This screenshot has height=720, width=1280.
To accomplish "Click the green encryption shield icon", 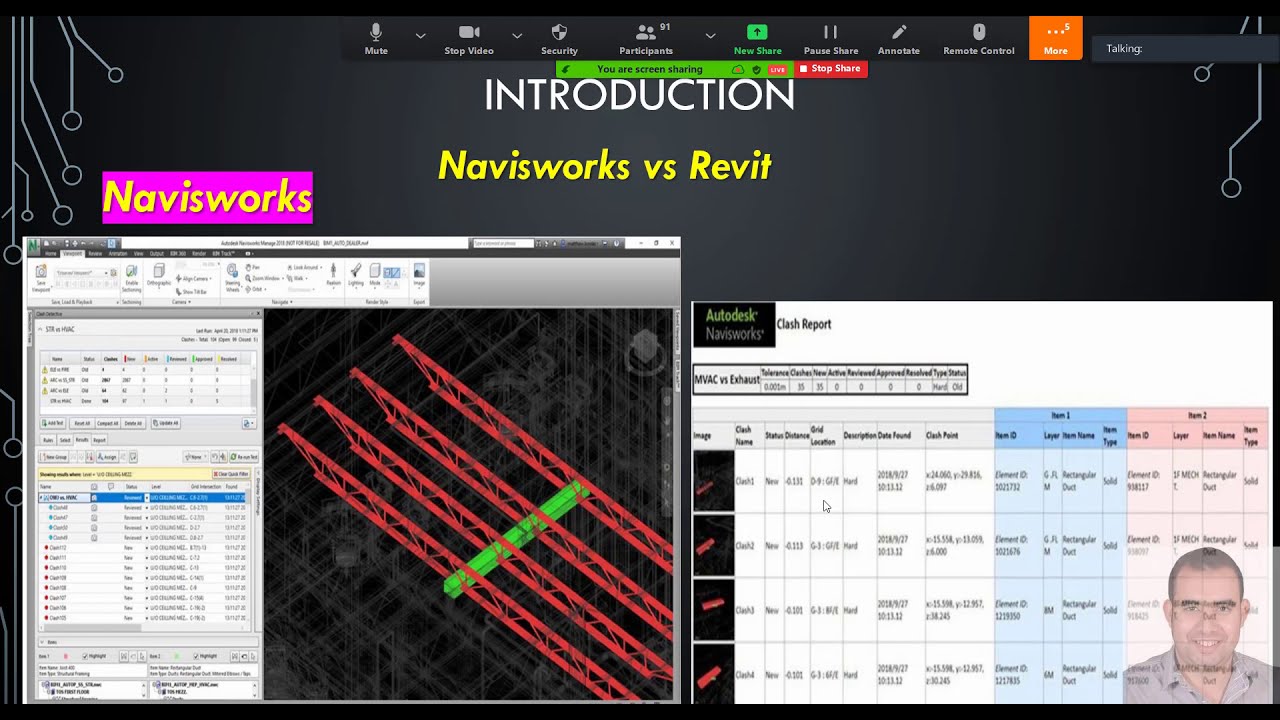I will click(757, 69).
